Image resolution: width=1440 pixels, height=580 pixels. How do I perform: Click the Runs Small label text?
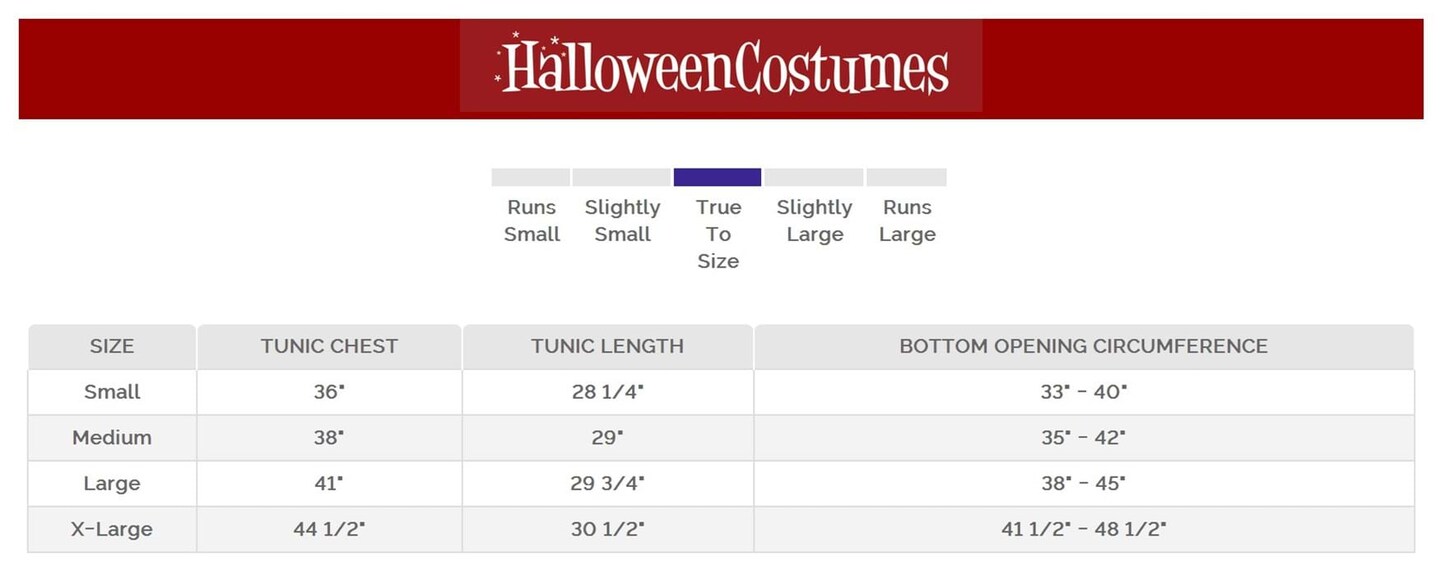coord(531,221)
